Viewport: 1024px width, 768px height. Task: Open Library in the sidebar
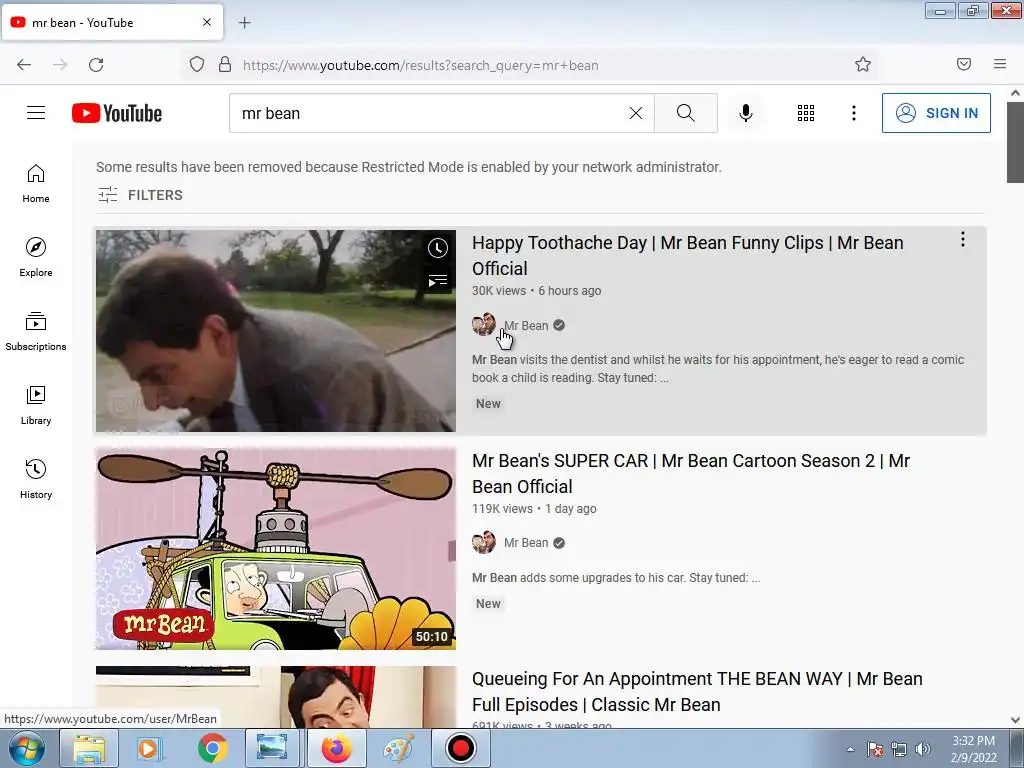36,405
